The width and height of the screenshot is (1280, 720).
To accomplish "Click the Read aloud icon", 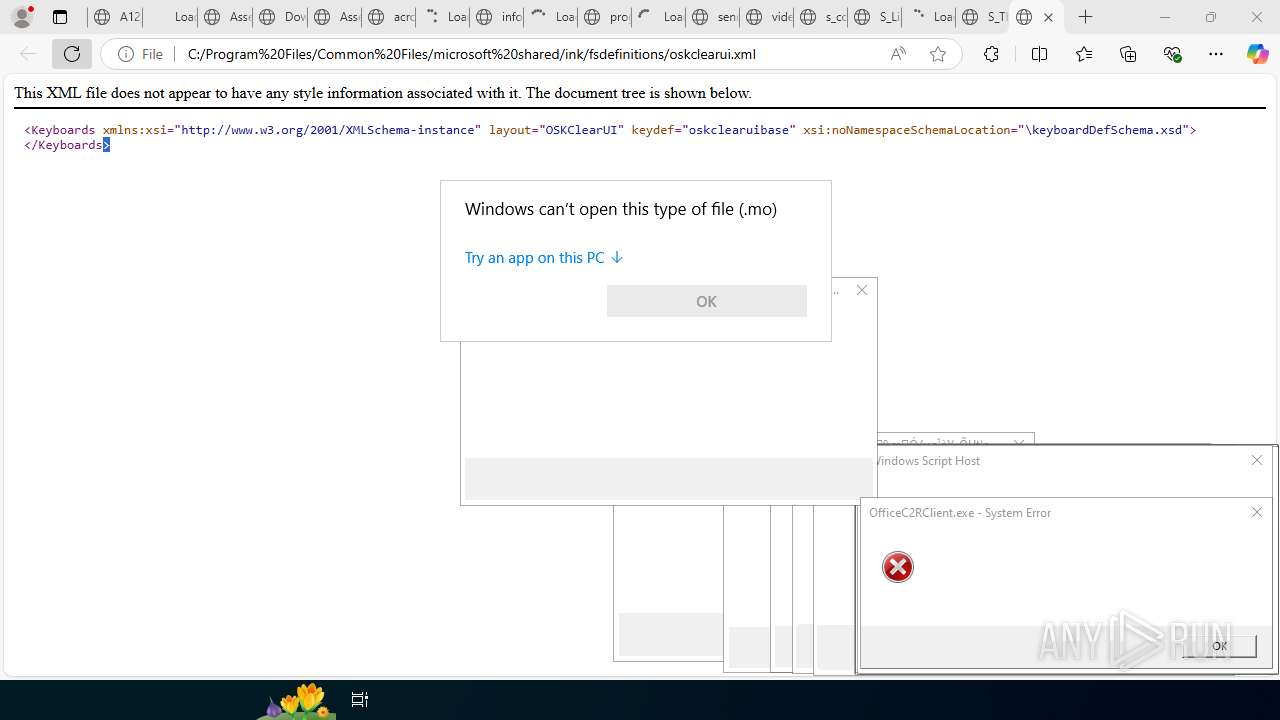I will [x=898, y=54].
